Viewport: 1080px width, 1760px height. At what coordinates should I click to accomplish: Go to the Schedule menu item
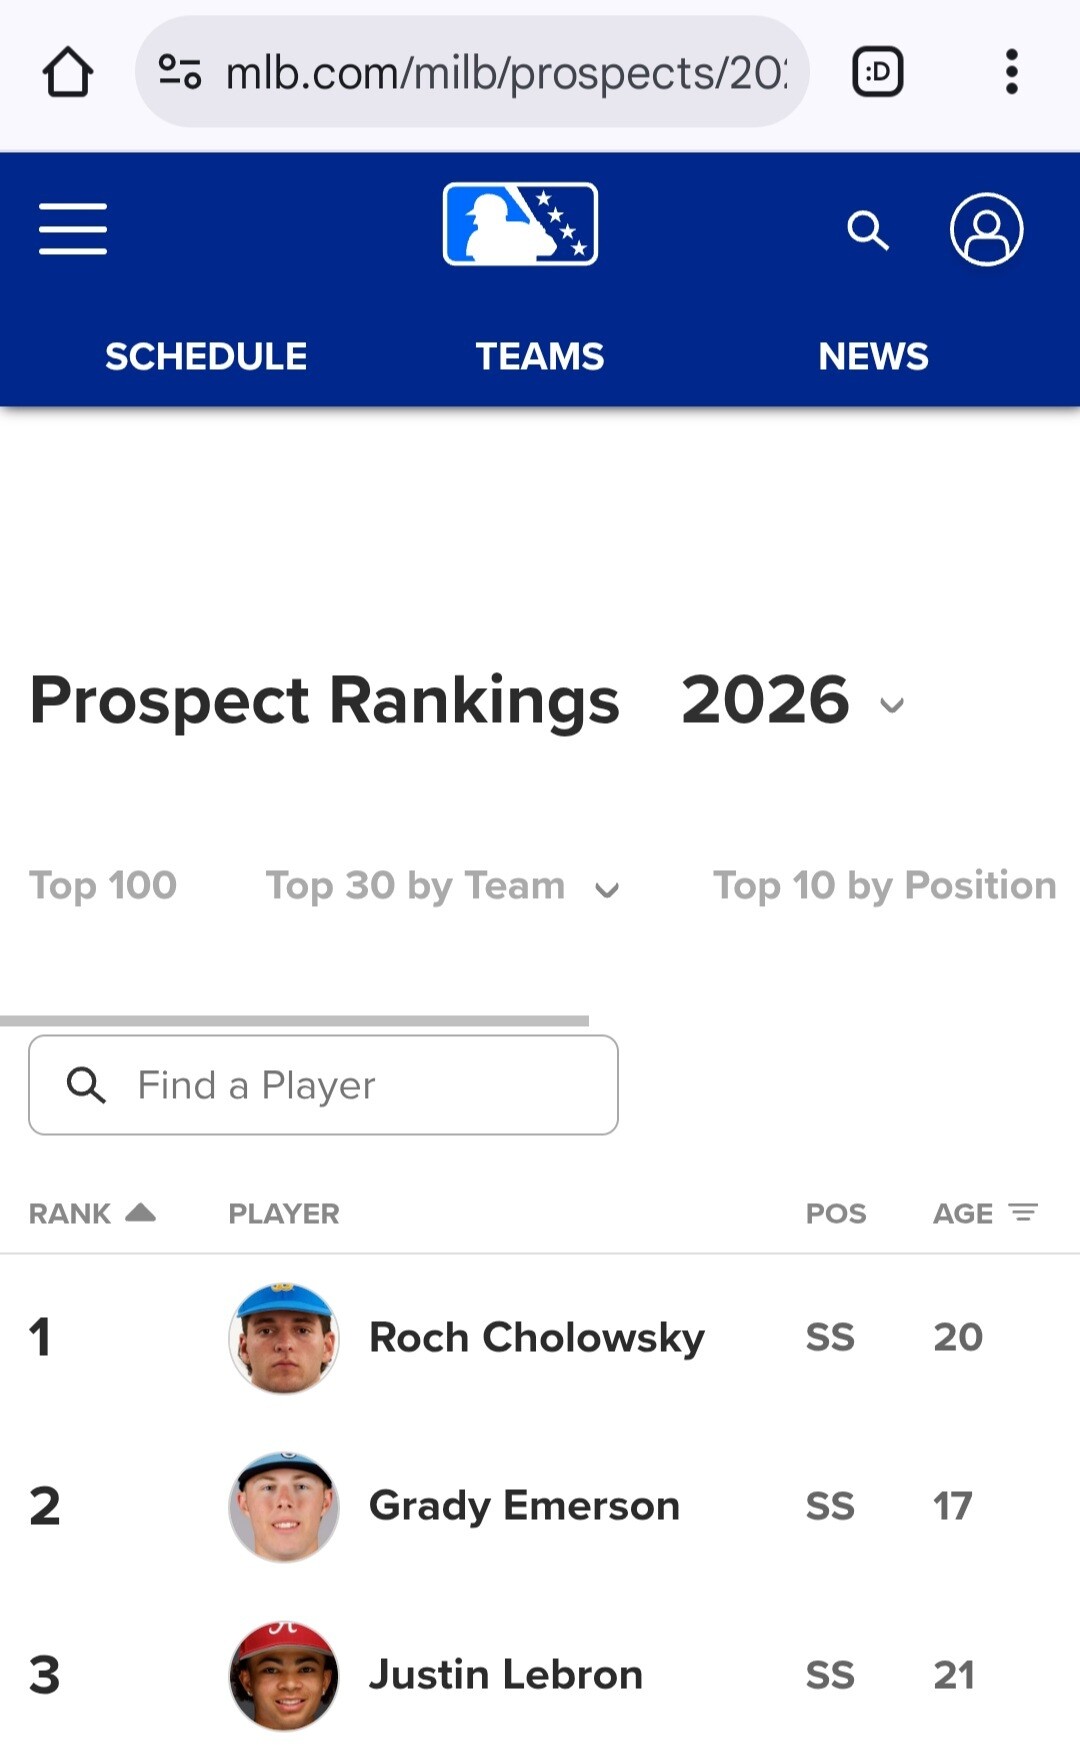pos(206,356)
